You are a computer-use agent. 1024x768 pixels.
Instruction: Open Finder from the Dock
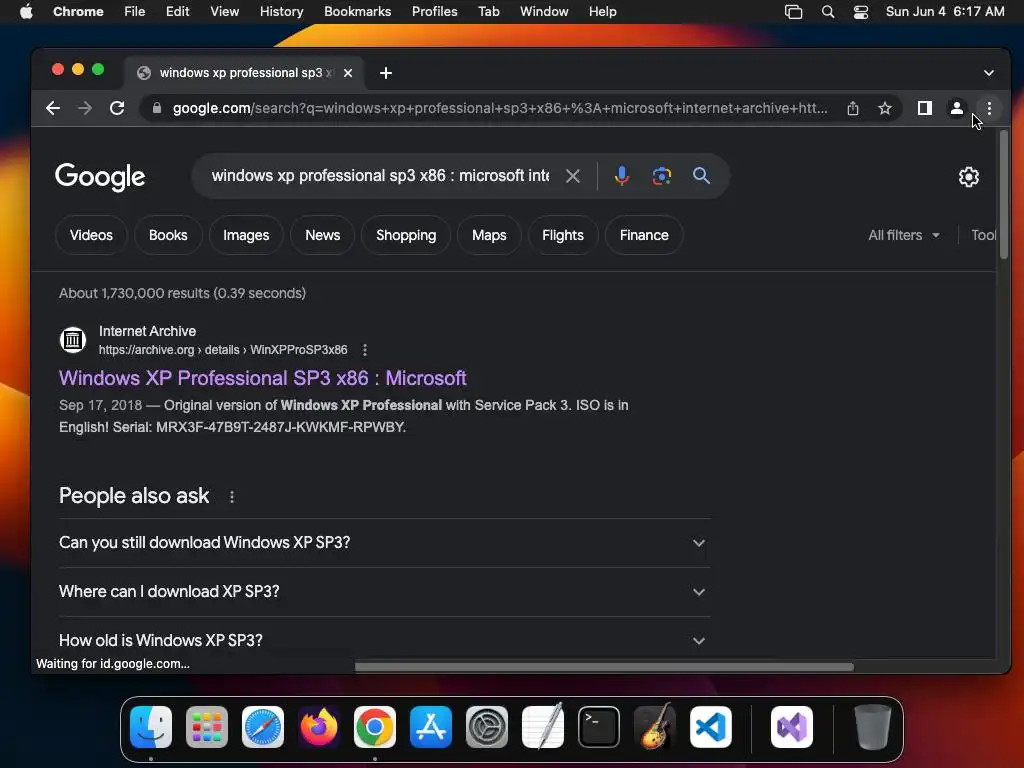pyautogui.click(x=151, y=727)
